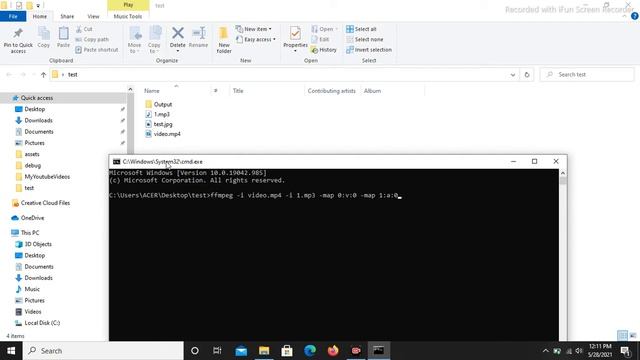Image resolution: width=640 pixels, height=360 pixels.
Task: Select the 1.mp3 file
Action: coord(158,114)
